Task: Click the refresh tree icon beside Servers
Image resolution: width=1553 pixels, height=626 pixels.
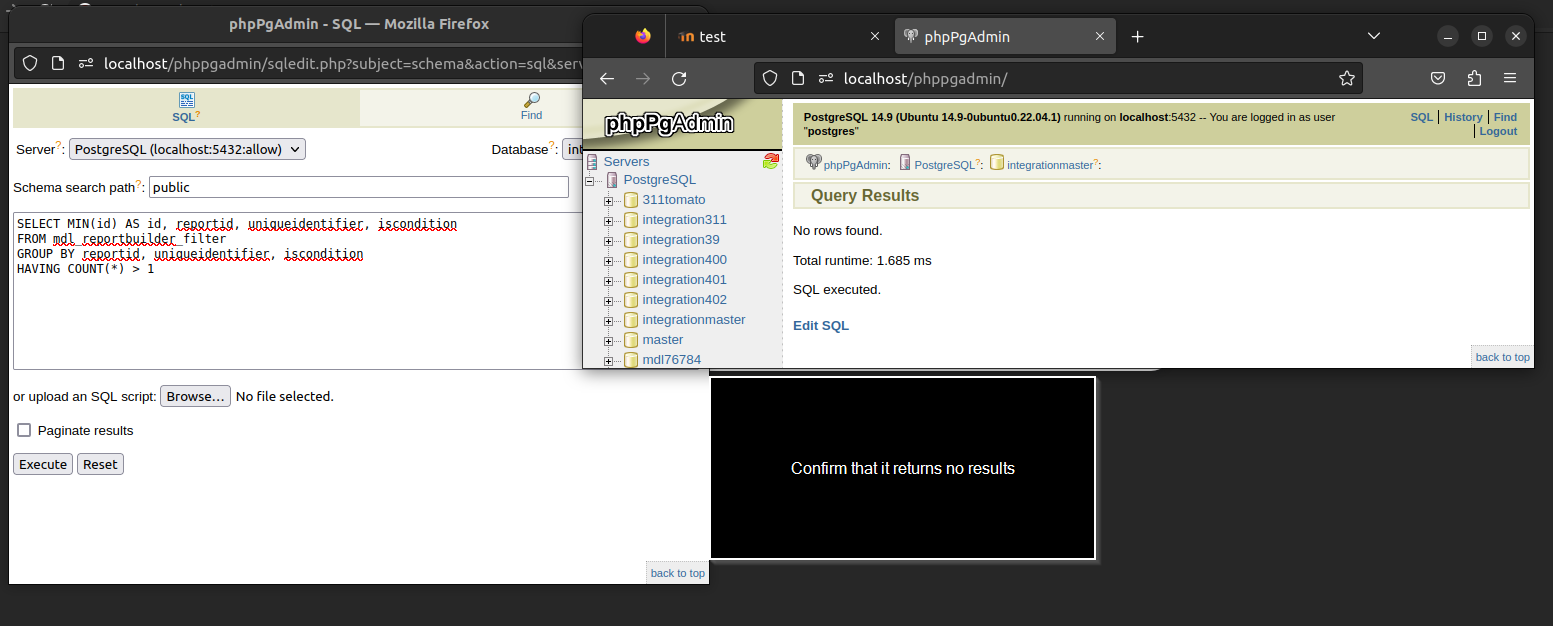Action: 770,161
